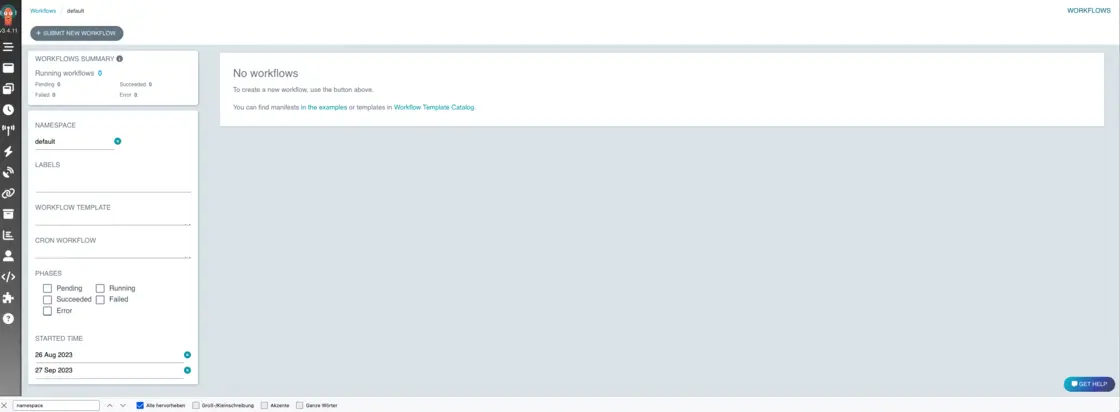Open Event Flow via the broadcast tower icon
This screenshot has width=1120, height=412.
coord(8,130)
